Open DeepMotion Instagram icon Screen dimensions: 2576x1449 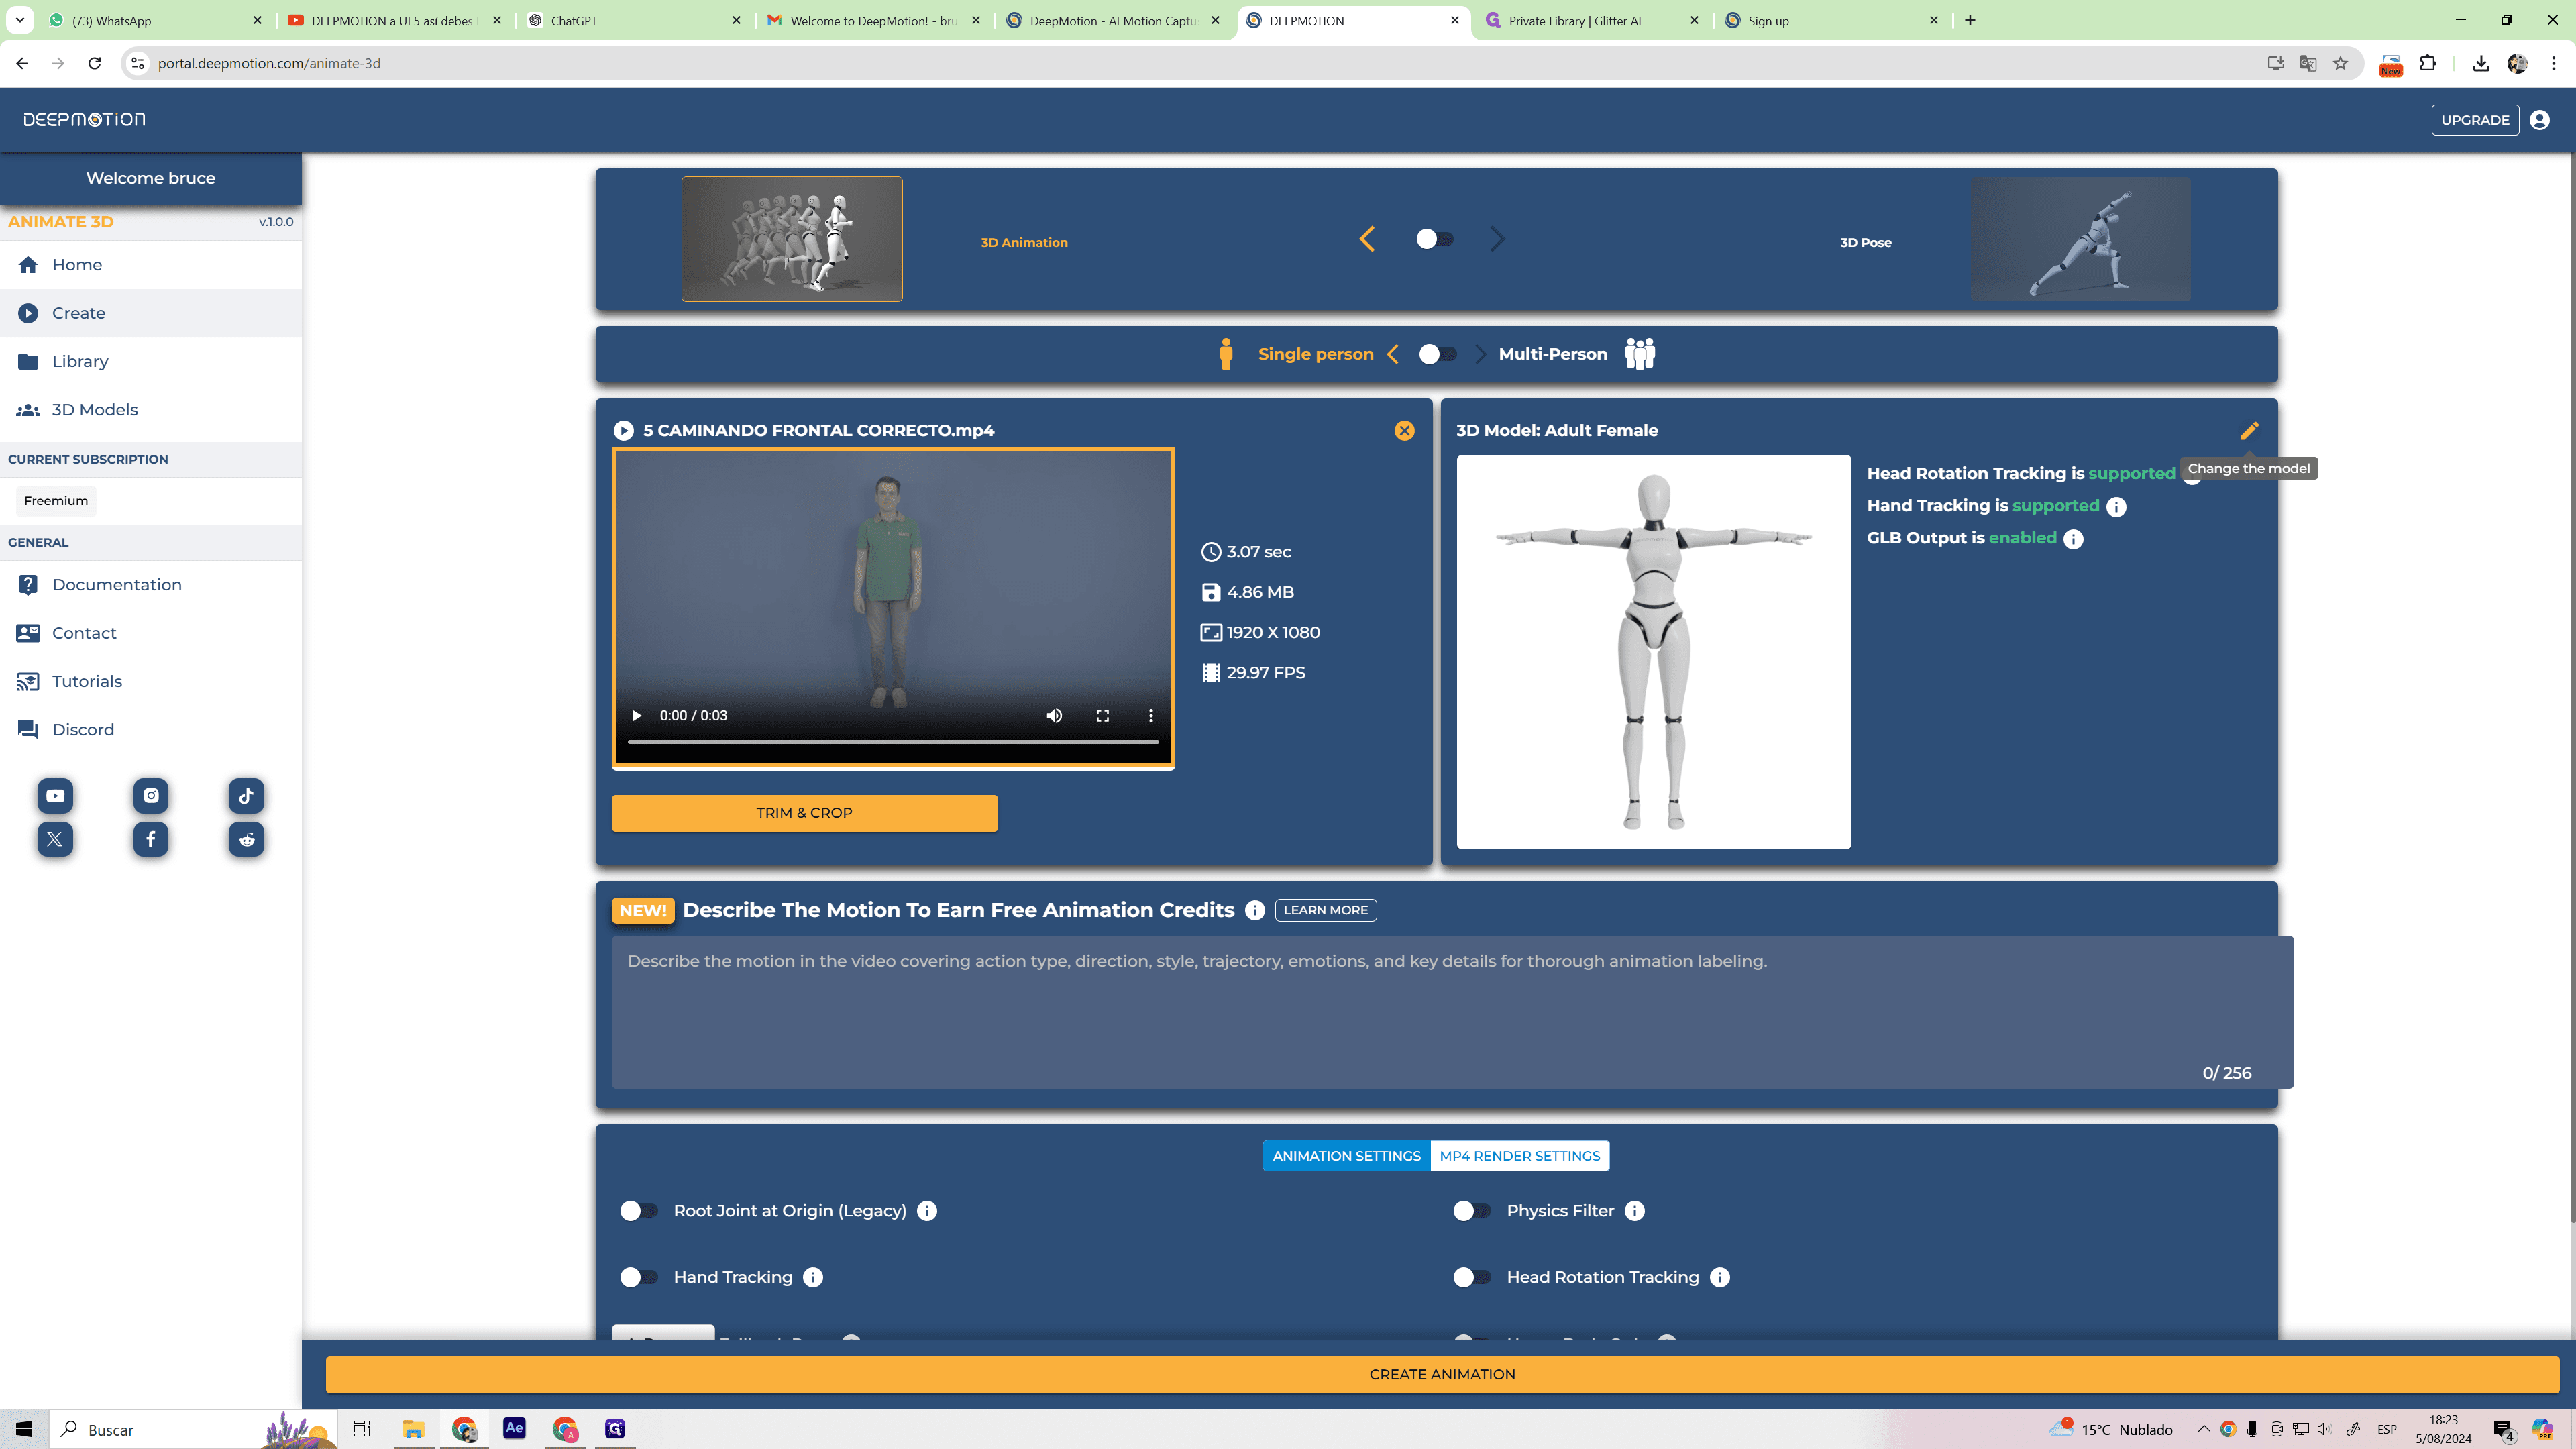click(x=151, y=796)
